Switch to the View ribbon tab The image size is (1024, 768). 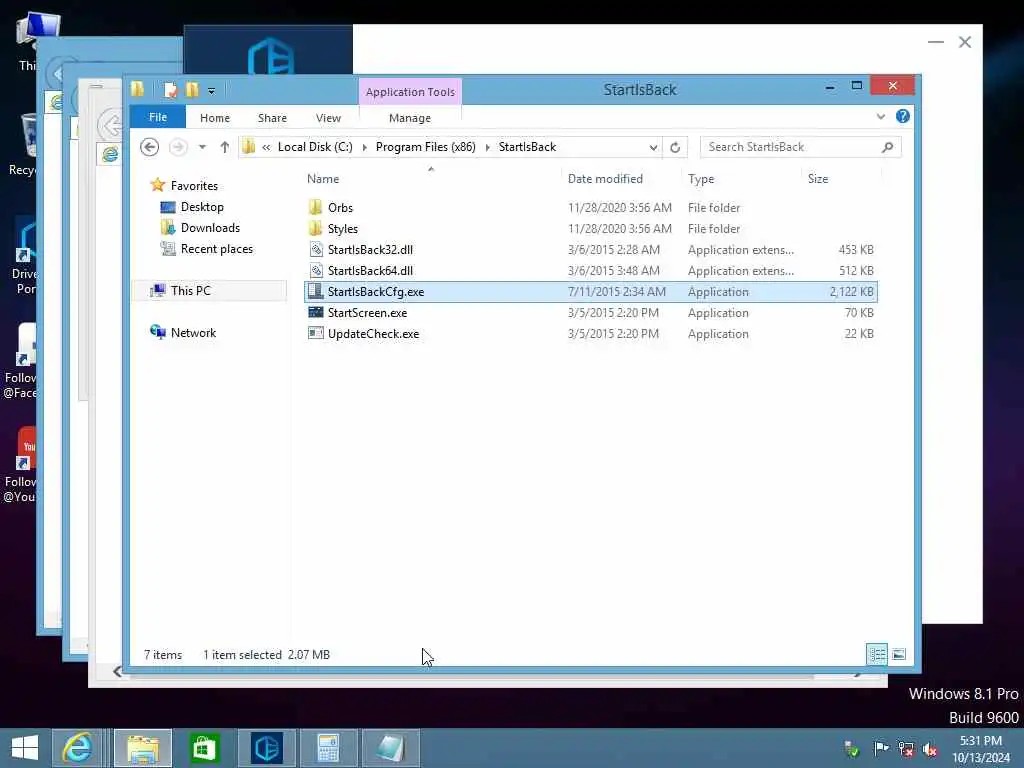pos(328,118)
